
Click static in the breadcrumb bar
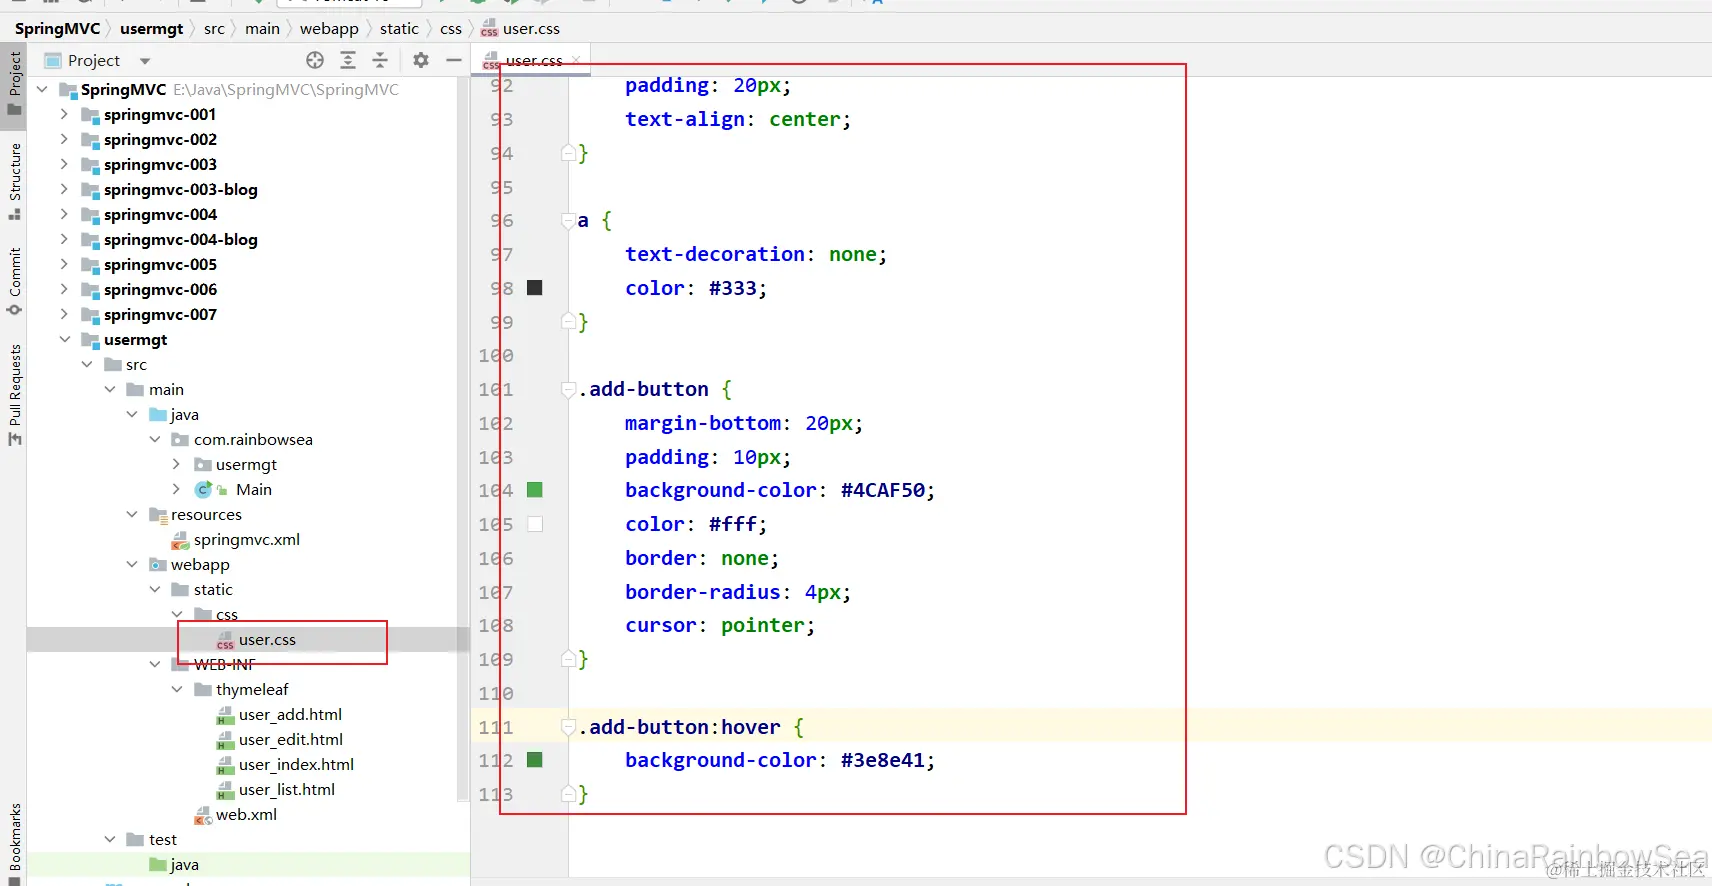pyautogui.click(x=399, y=29)
